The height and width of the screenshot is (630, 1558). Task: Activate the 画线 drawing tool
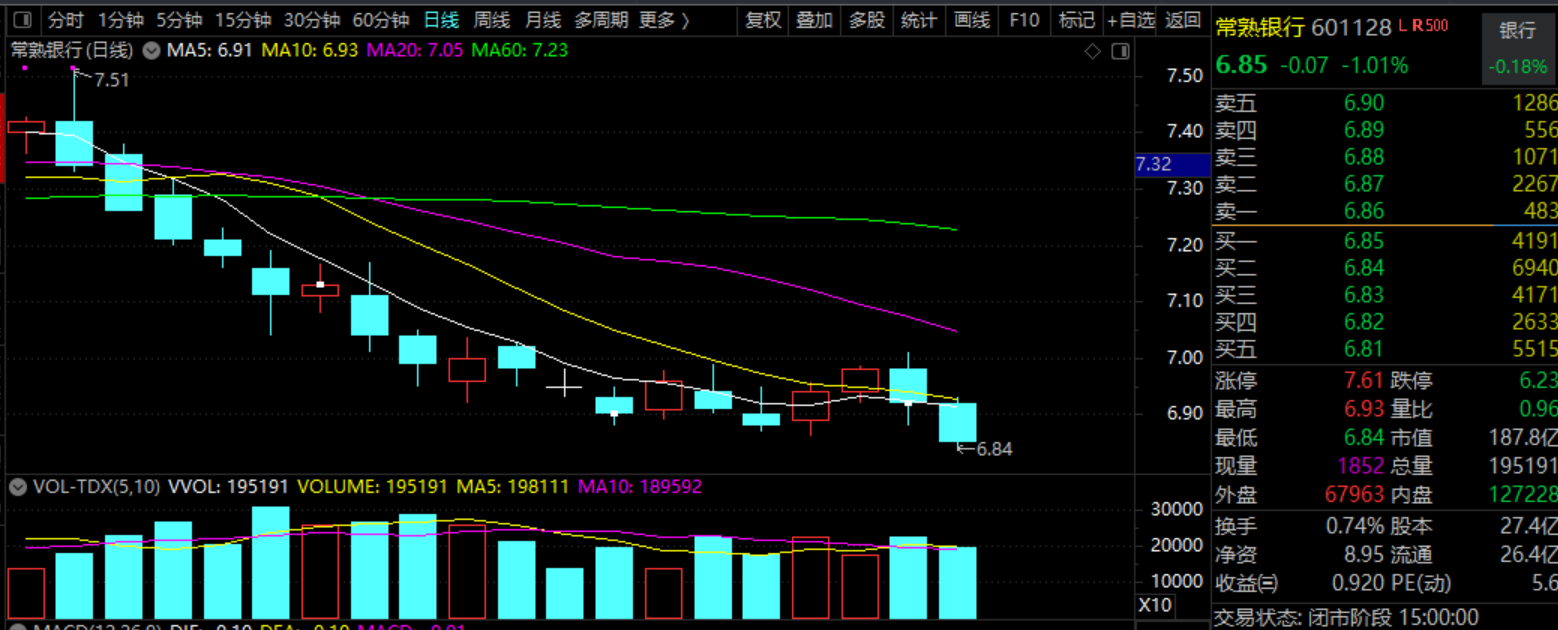point(972,20)
